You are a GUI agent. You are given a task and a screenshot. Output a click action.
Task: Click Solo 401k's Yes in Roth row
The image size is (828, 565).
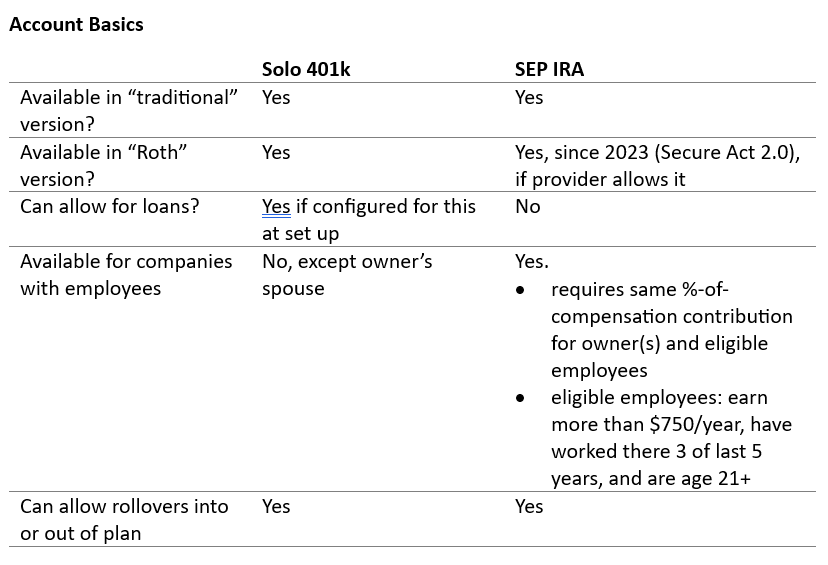pos(276,152)
